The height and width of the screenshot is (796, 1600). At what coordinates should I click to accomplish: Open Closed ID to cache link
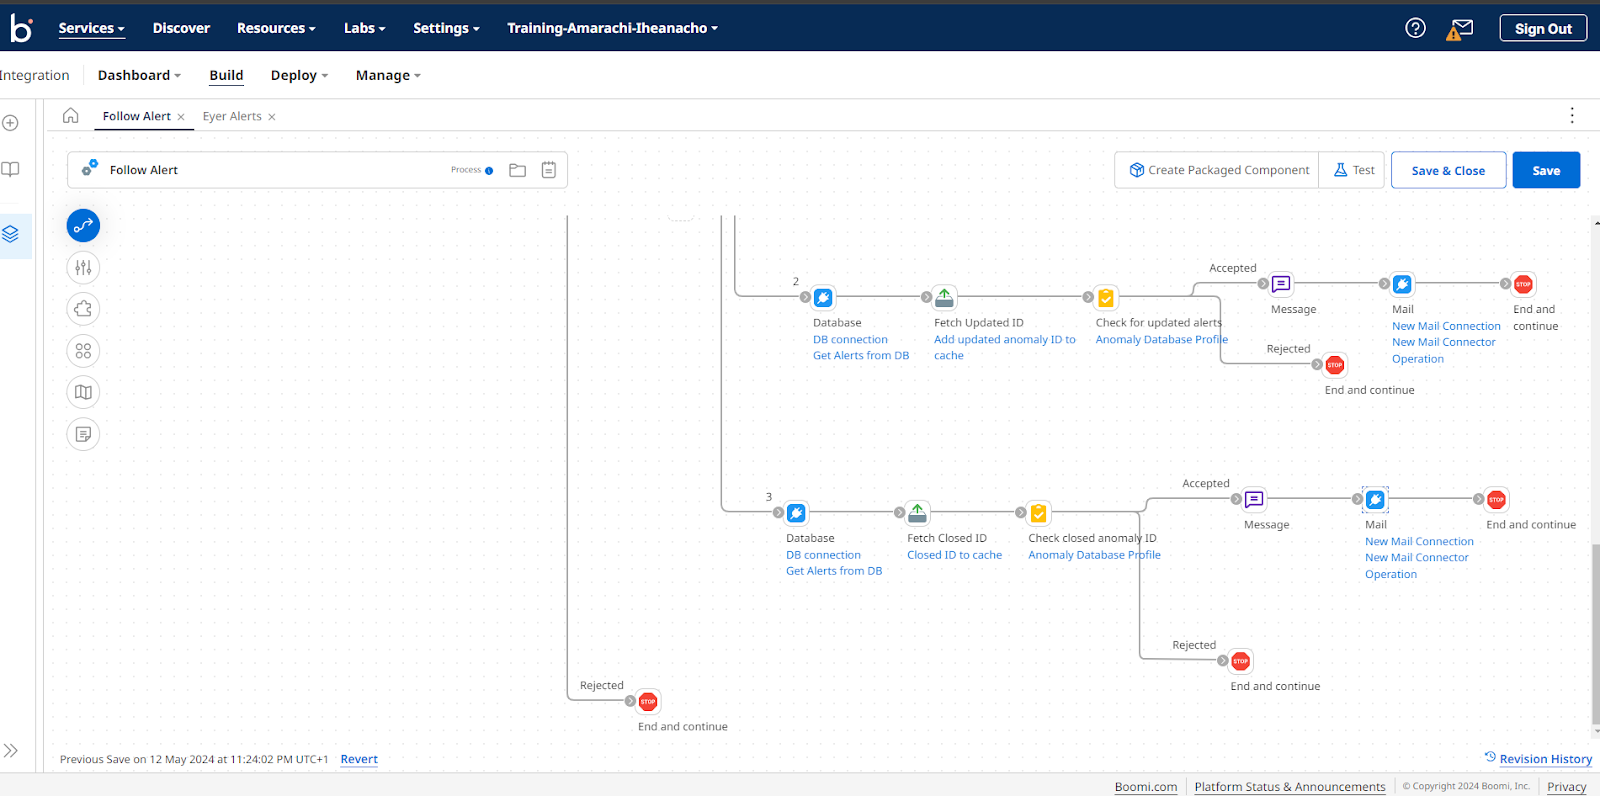click(954, 555)
